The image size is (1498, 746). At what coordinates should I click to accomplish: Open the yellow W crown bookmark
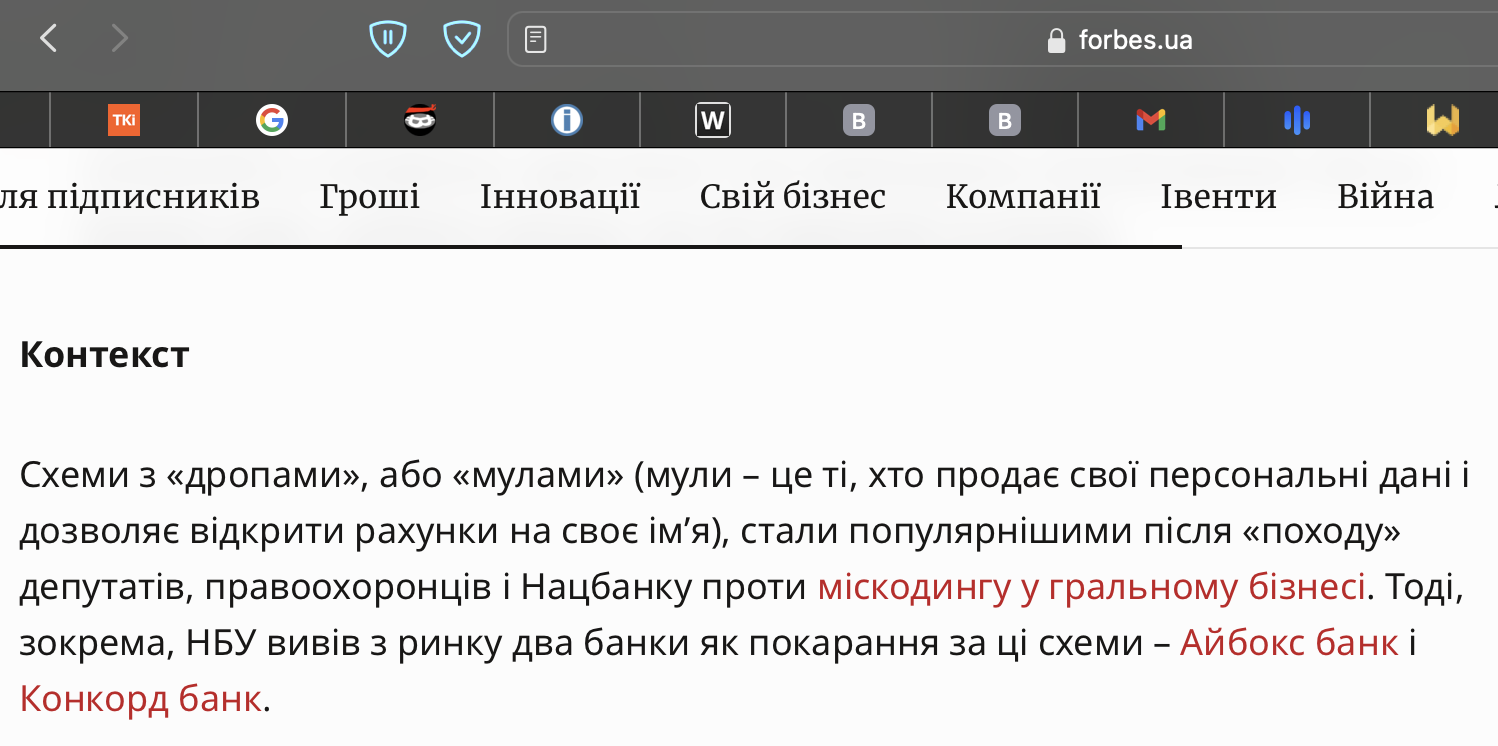(x=1443, y=121)
